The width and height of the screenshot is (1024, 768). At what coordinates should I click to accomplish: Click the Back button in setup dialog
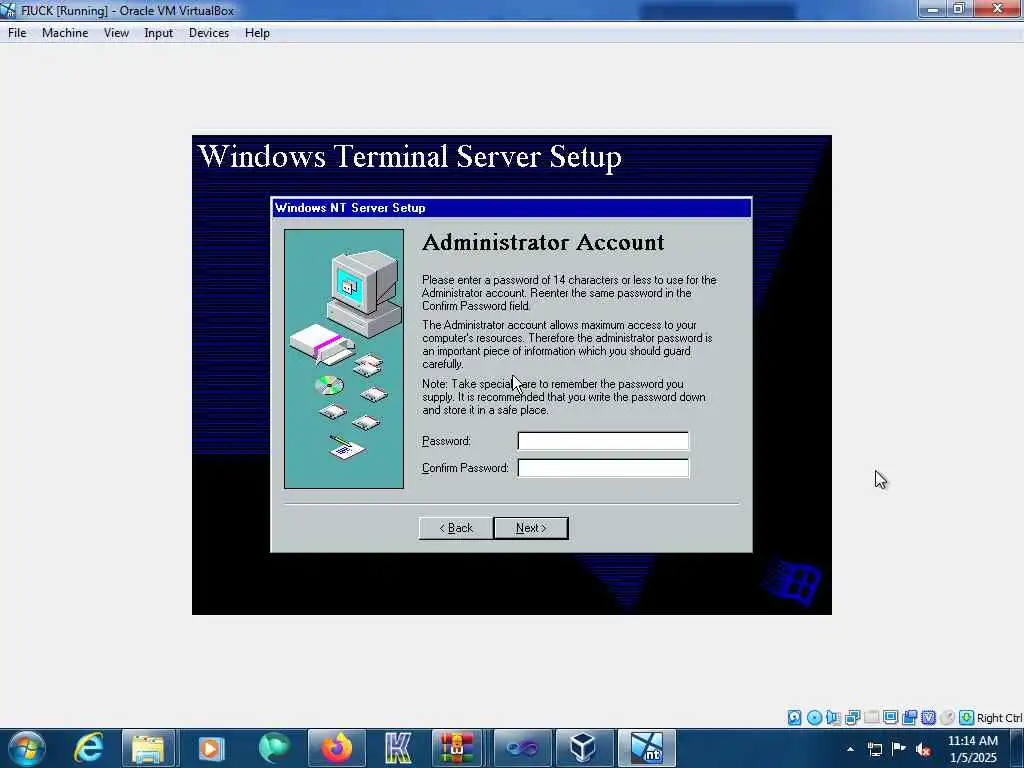click(456, 528)
